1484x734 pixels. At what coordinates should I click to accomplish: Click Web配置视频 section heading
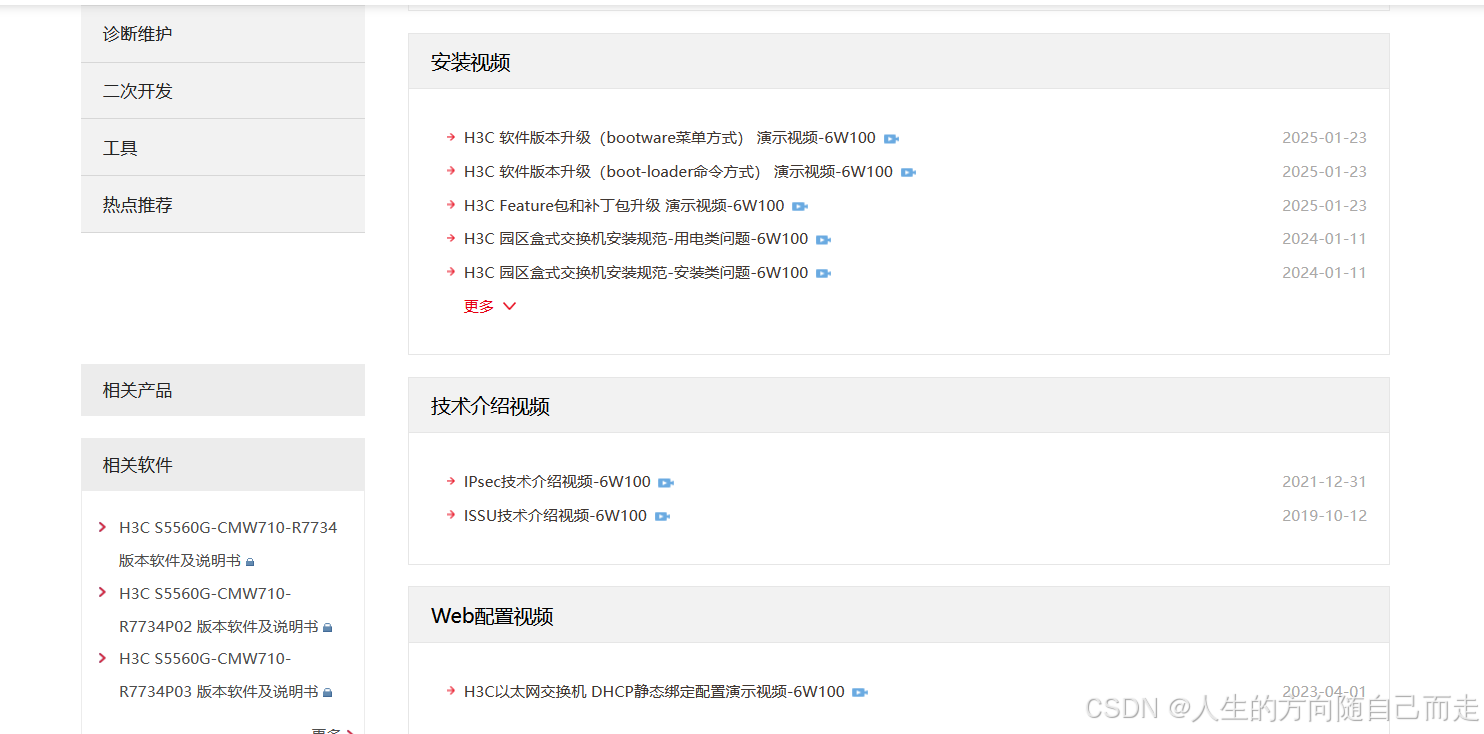pyautogui.click(x=492, y=616)
